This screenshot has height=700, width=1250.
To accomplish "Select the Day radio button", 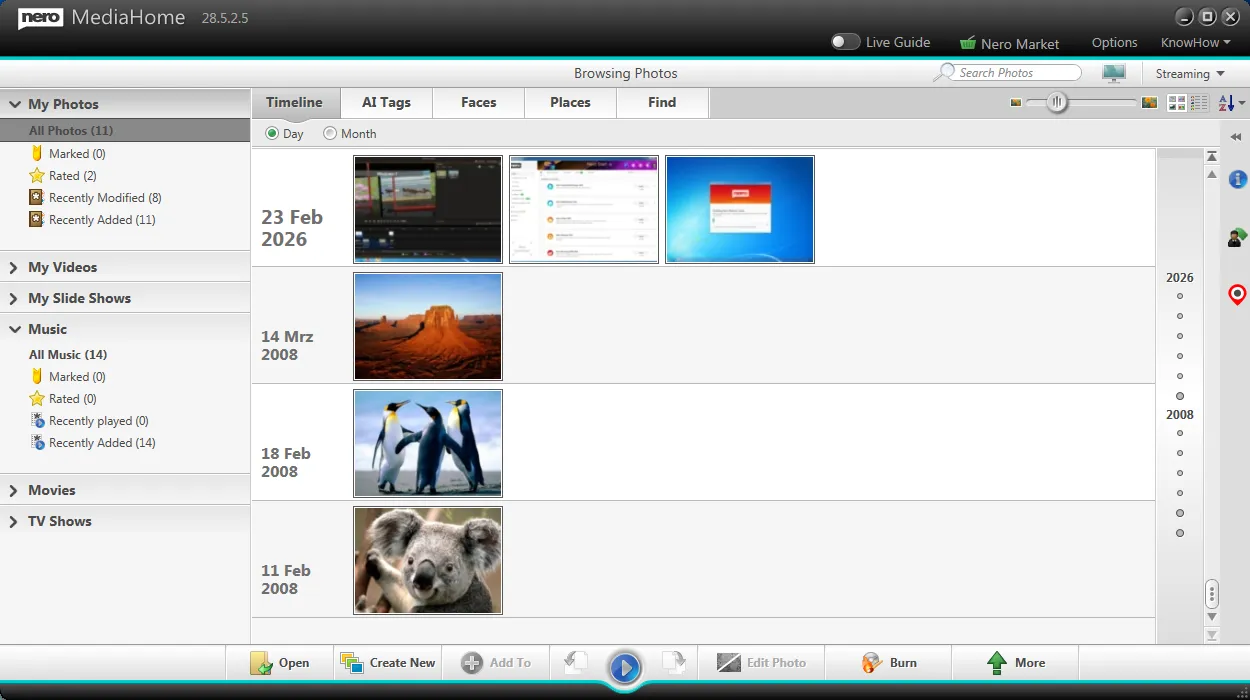I will [271, 133].
